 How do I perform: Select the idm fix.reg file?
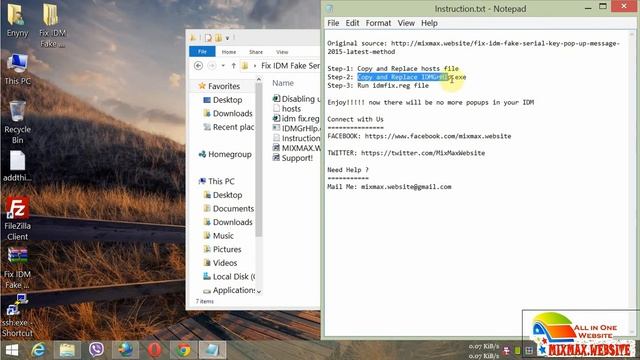(x=296, y=118)
